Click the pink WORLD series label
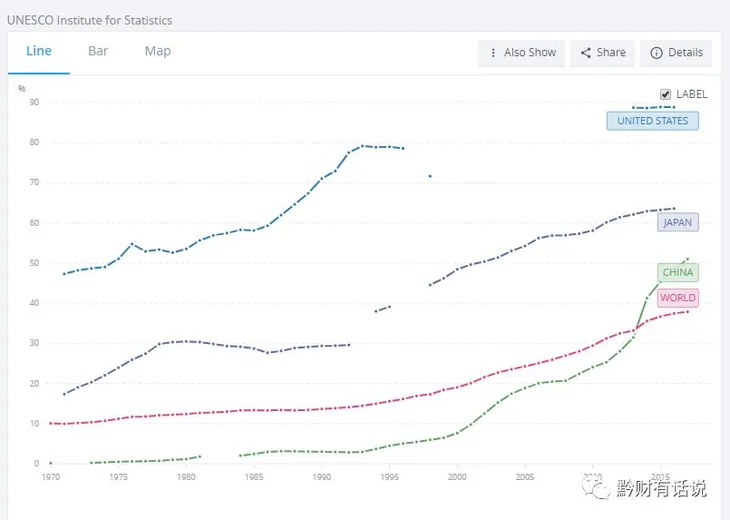This screenshot has height=520, width=730. click(678, 298)
